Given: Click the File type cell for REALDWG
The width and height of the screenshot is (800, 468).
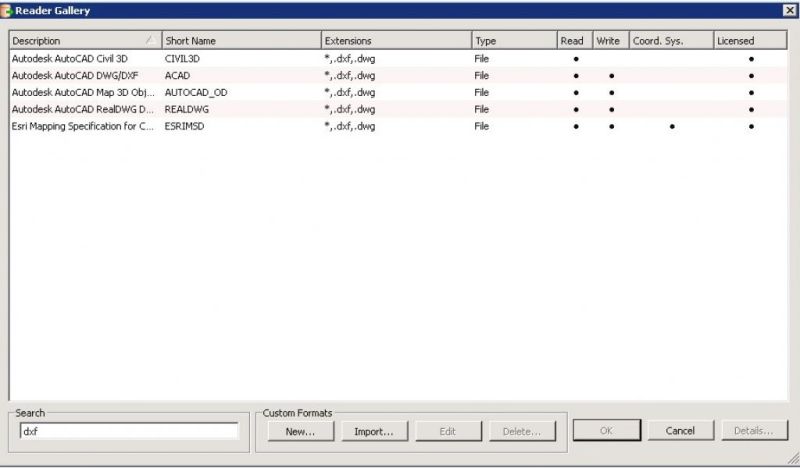Looking at the screenshot, I should 481,109.
